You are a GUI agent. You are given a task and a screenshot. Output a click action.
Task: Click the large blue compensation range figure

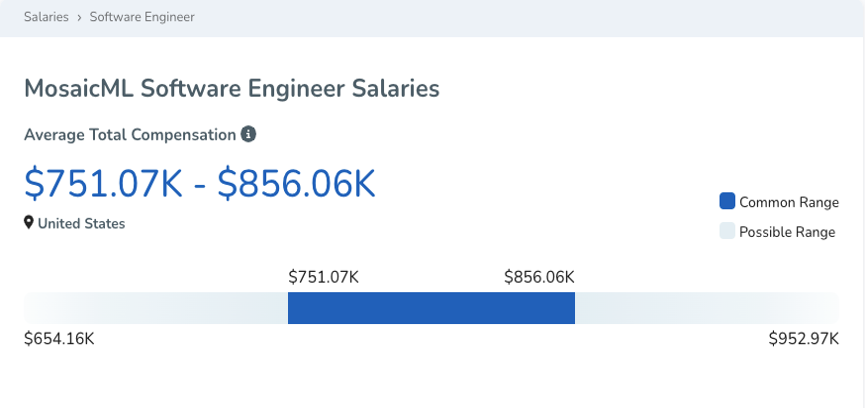coord(200,183)
